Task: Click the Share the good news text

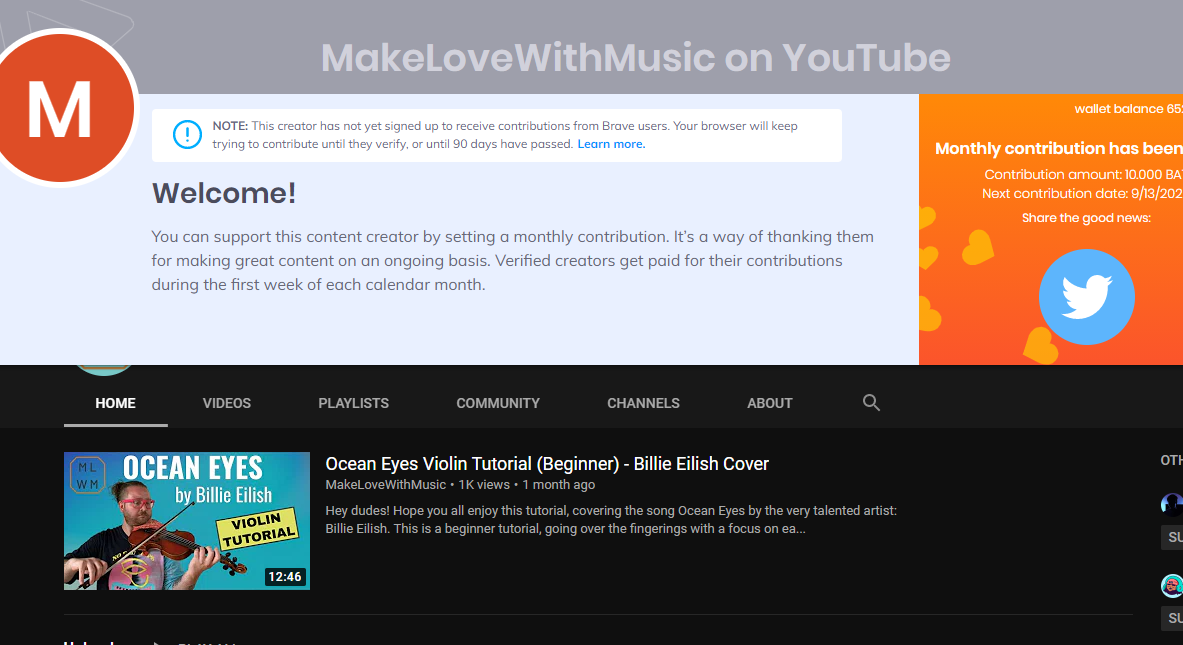Action: [1086, 218]
